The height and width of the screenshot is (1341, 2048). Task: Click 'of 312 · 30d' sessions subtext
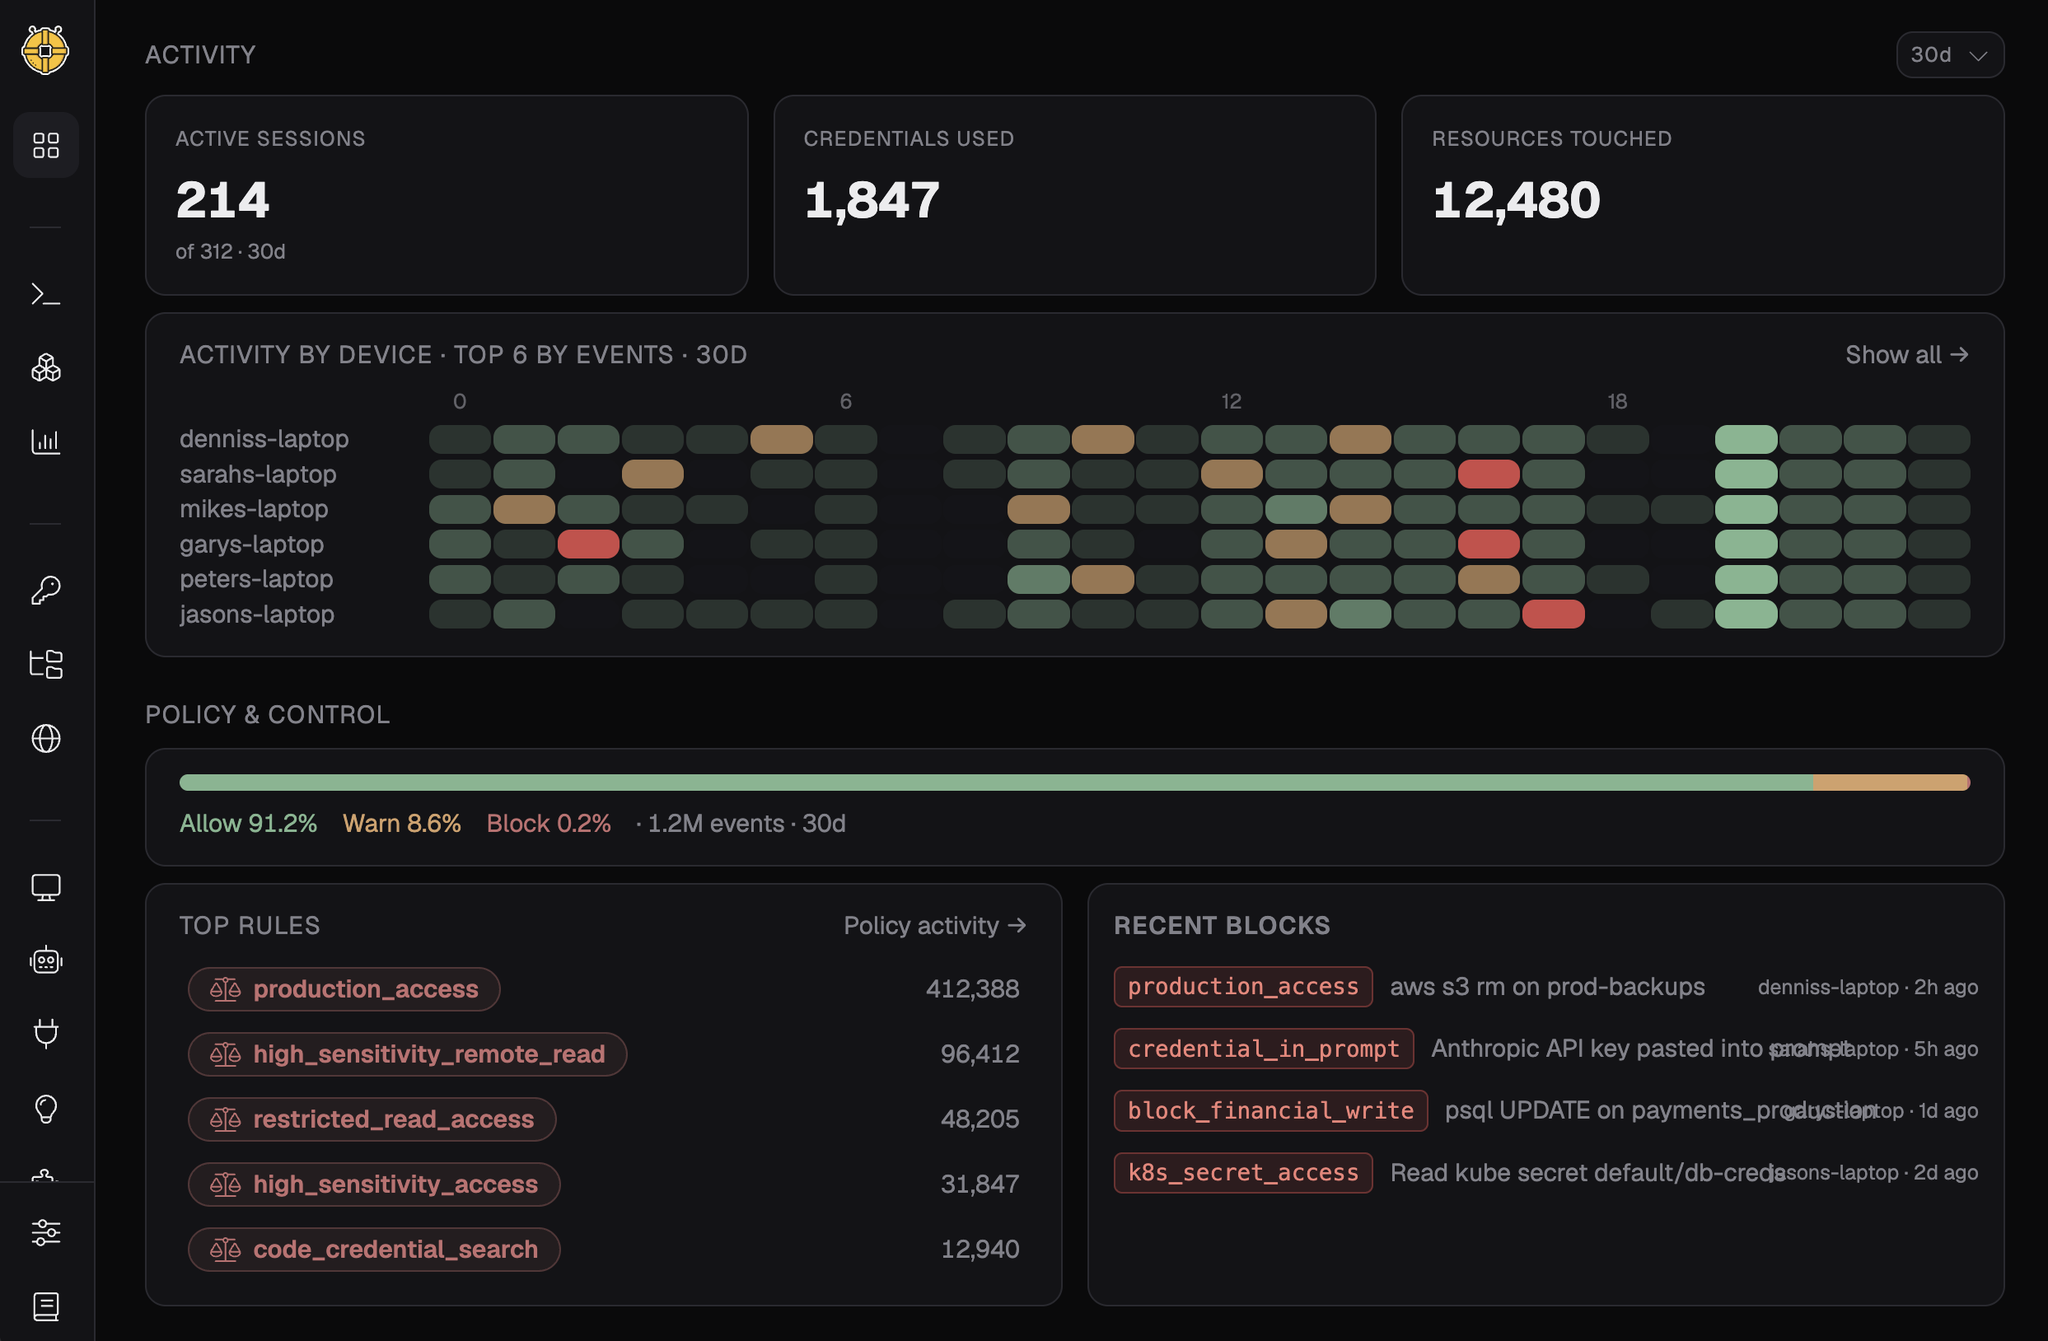pos(230,252)
